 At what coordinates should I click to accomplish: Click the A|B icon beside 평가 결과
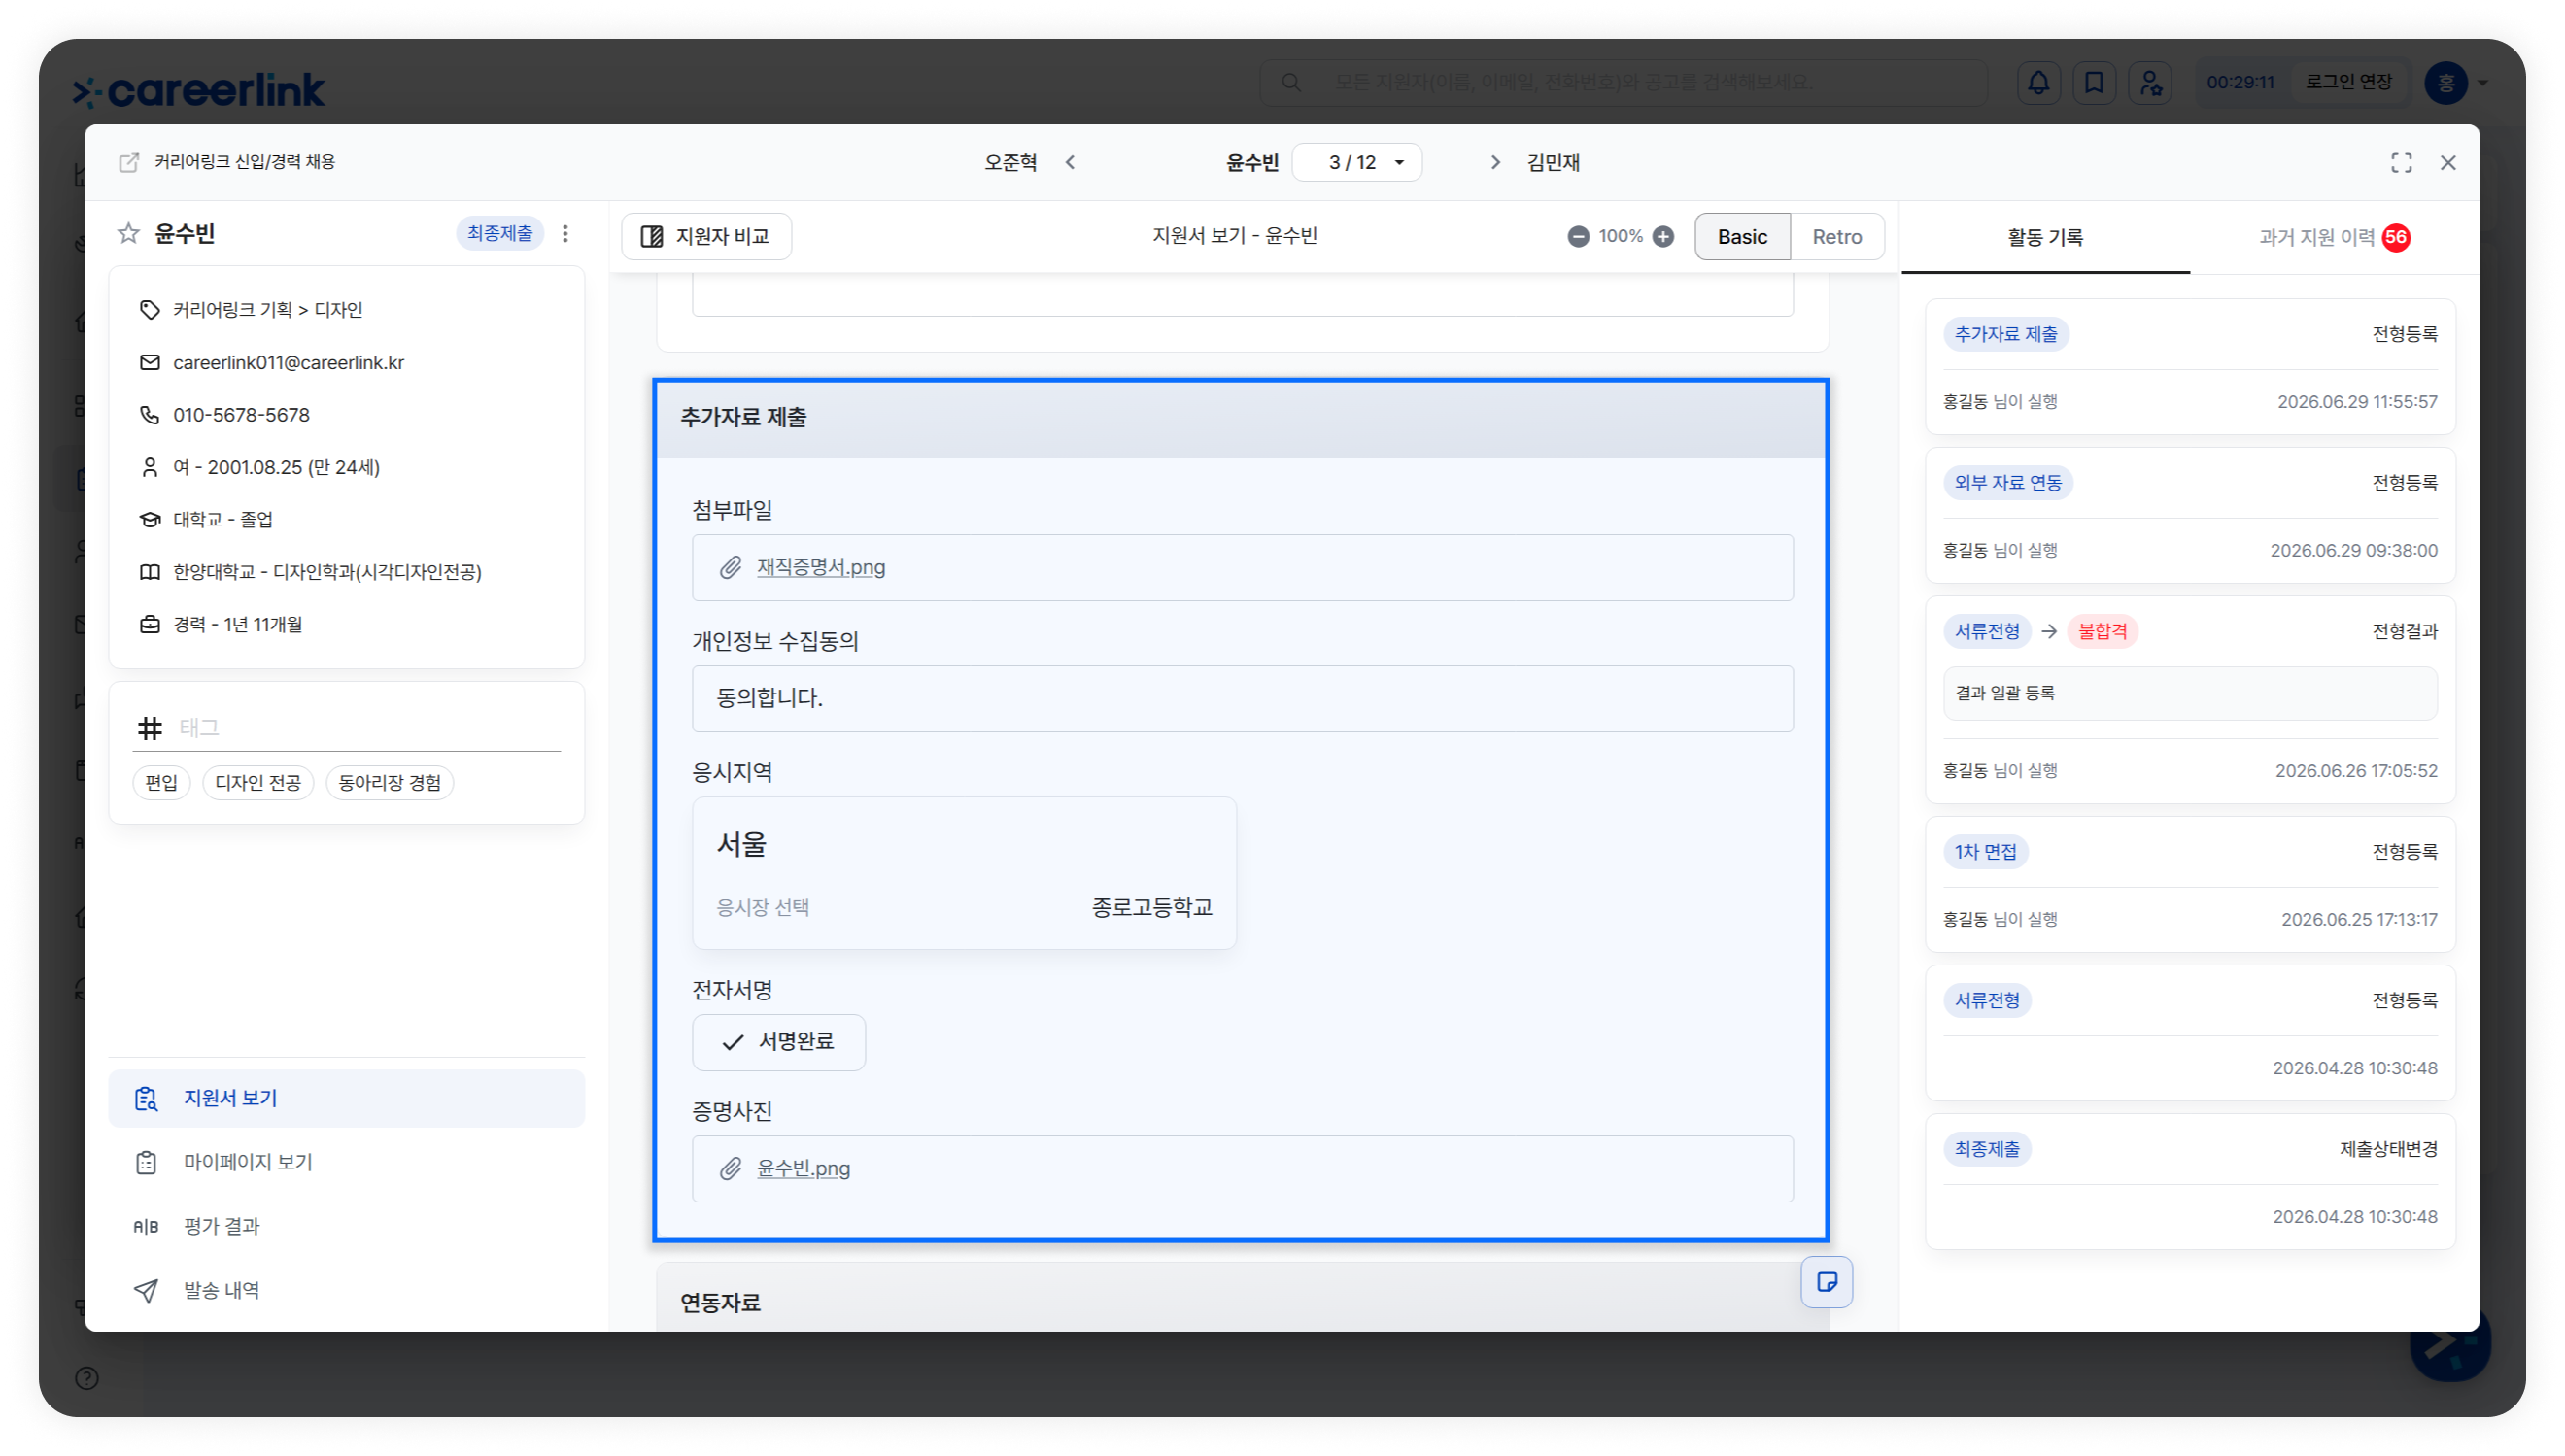pyautogui.click(x=146, y=1226)
